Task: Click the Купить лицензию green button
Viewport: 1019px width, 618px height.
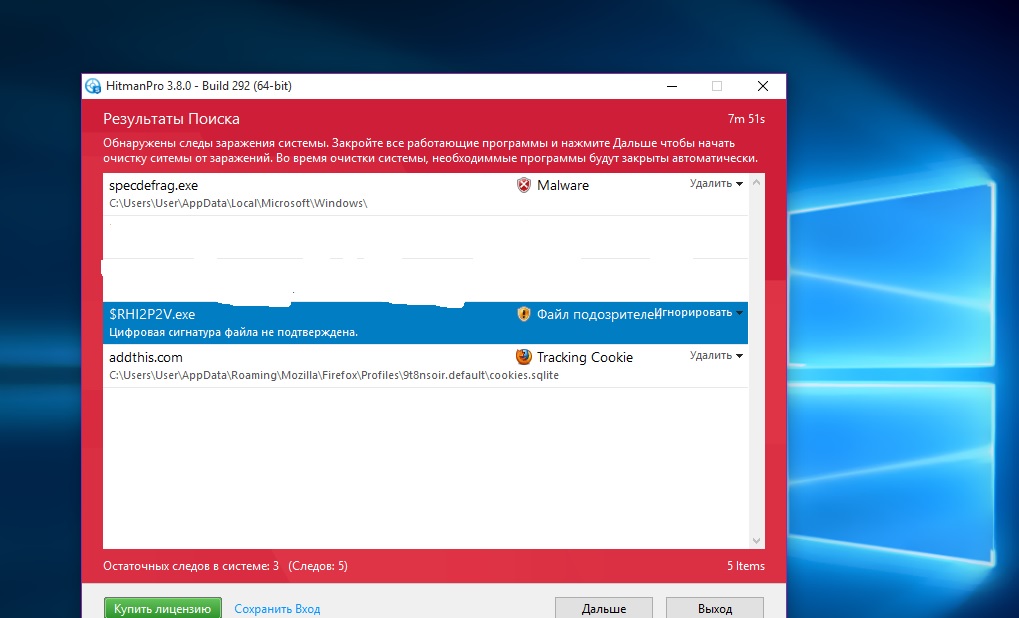Action: [x=162, y=608]
